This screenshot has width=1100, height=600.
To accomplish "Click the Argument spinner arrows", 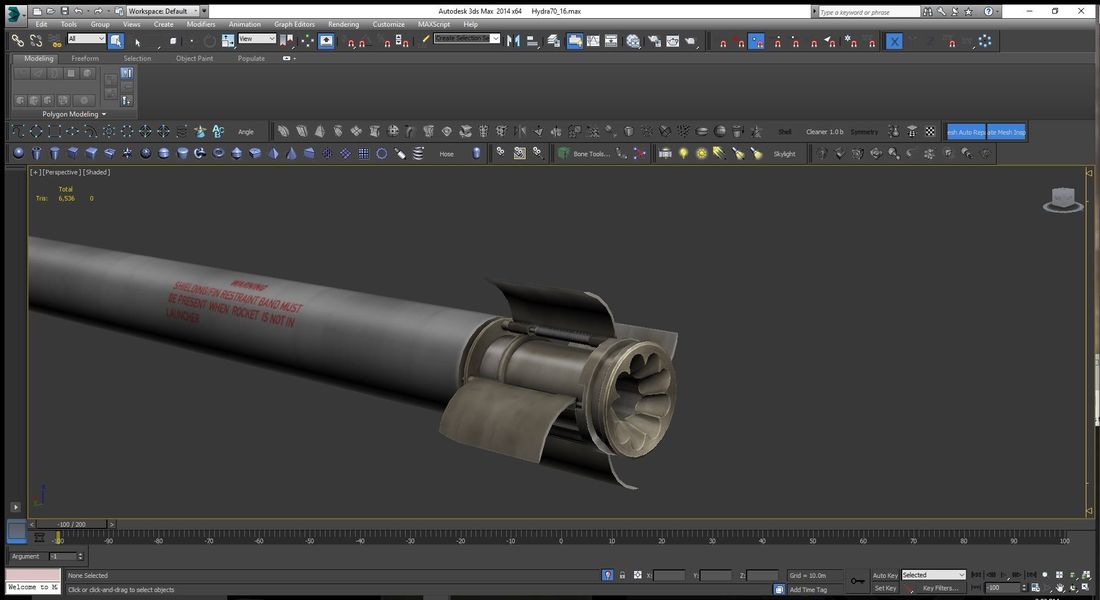I will coord(80,556).
